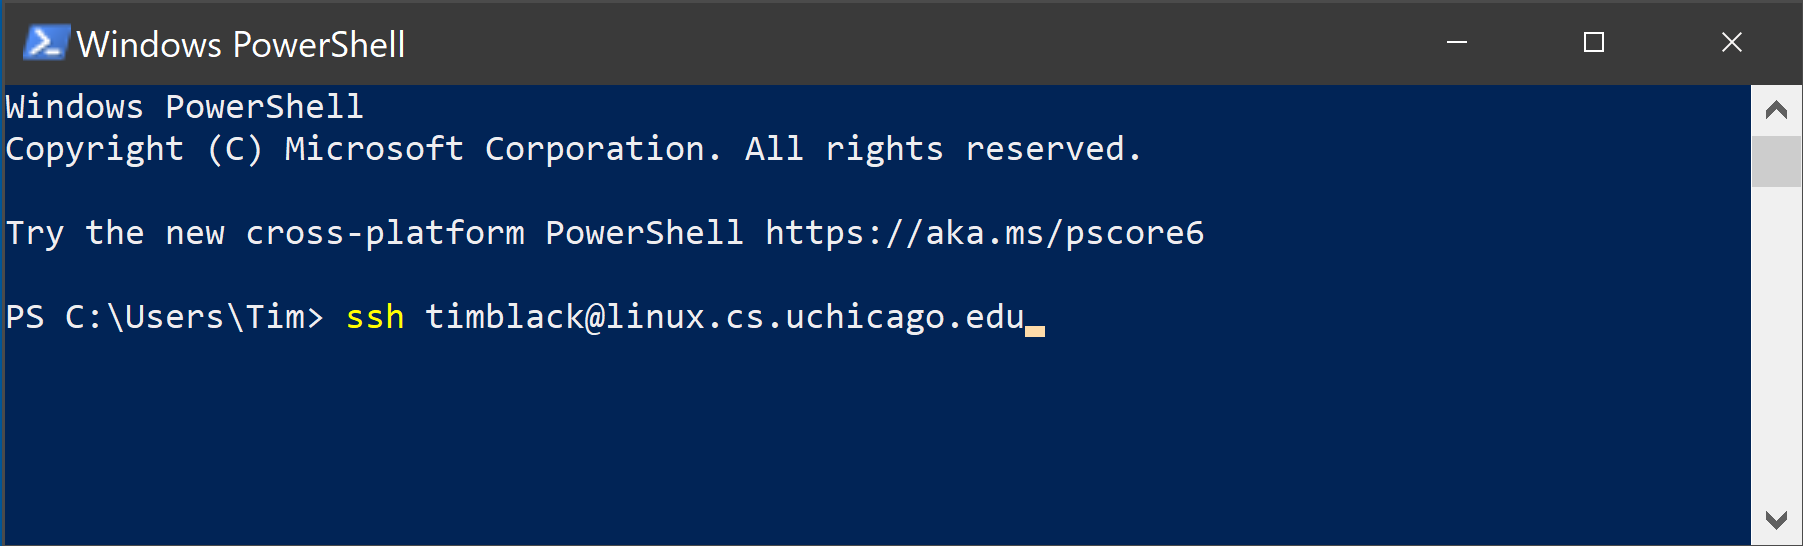The width and height of the screenshot is (1803, 546).
Task: Click the https://aka.ms/pscore6 URL
Action: pos(985,233)
